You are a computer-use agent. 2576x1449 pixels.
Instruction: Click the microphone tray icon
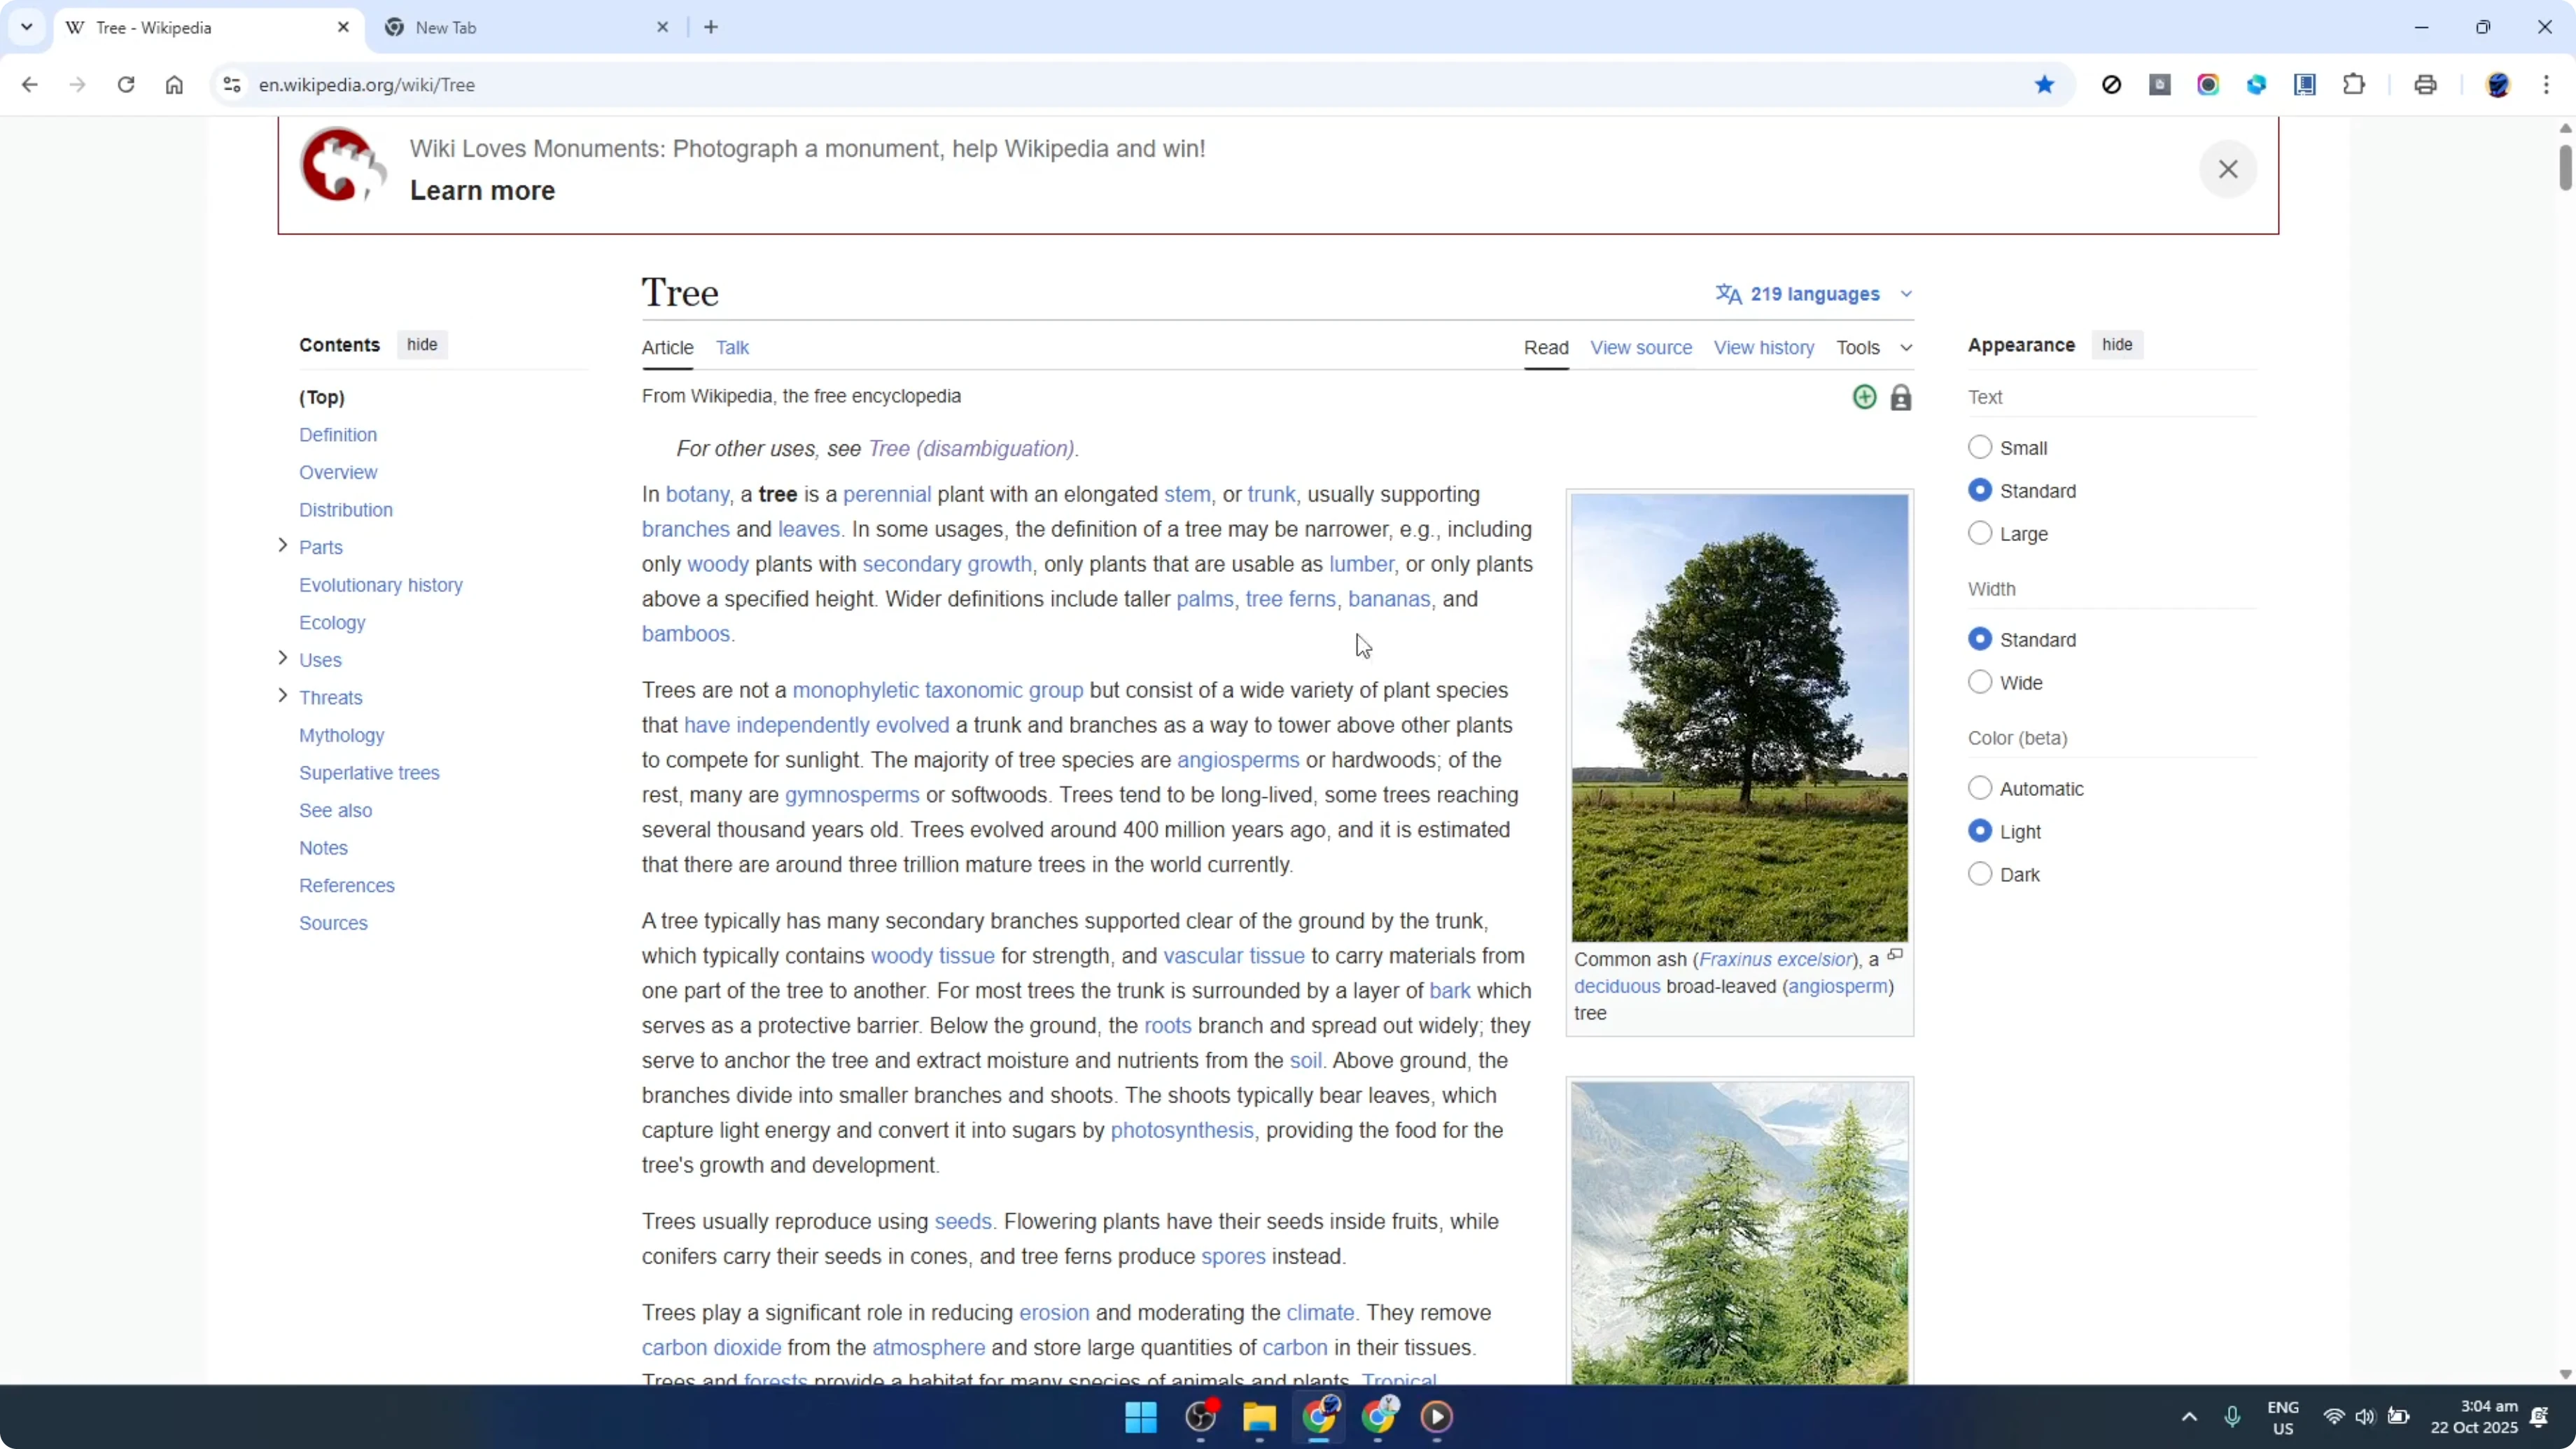tap(2232, 1416)
